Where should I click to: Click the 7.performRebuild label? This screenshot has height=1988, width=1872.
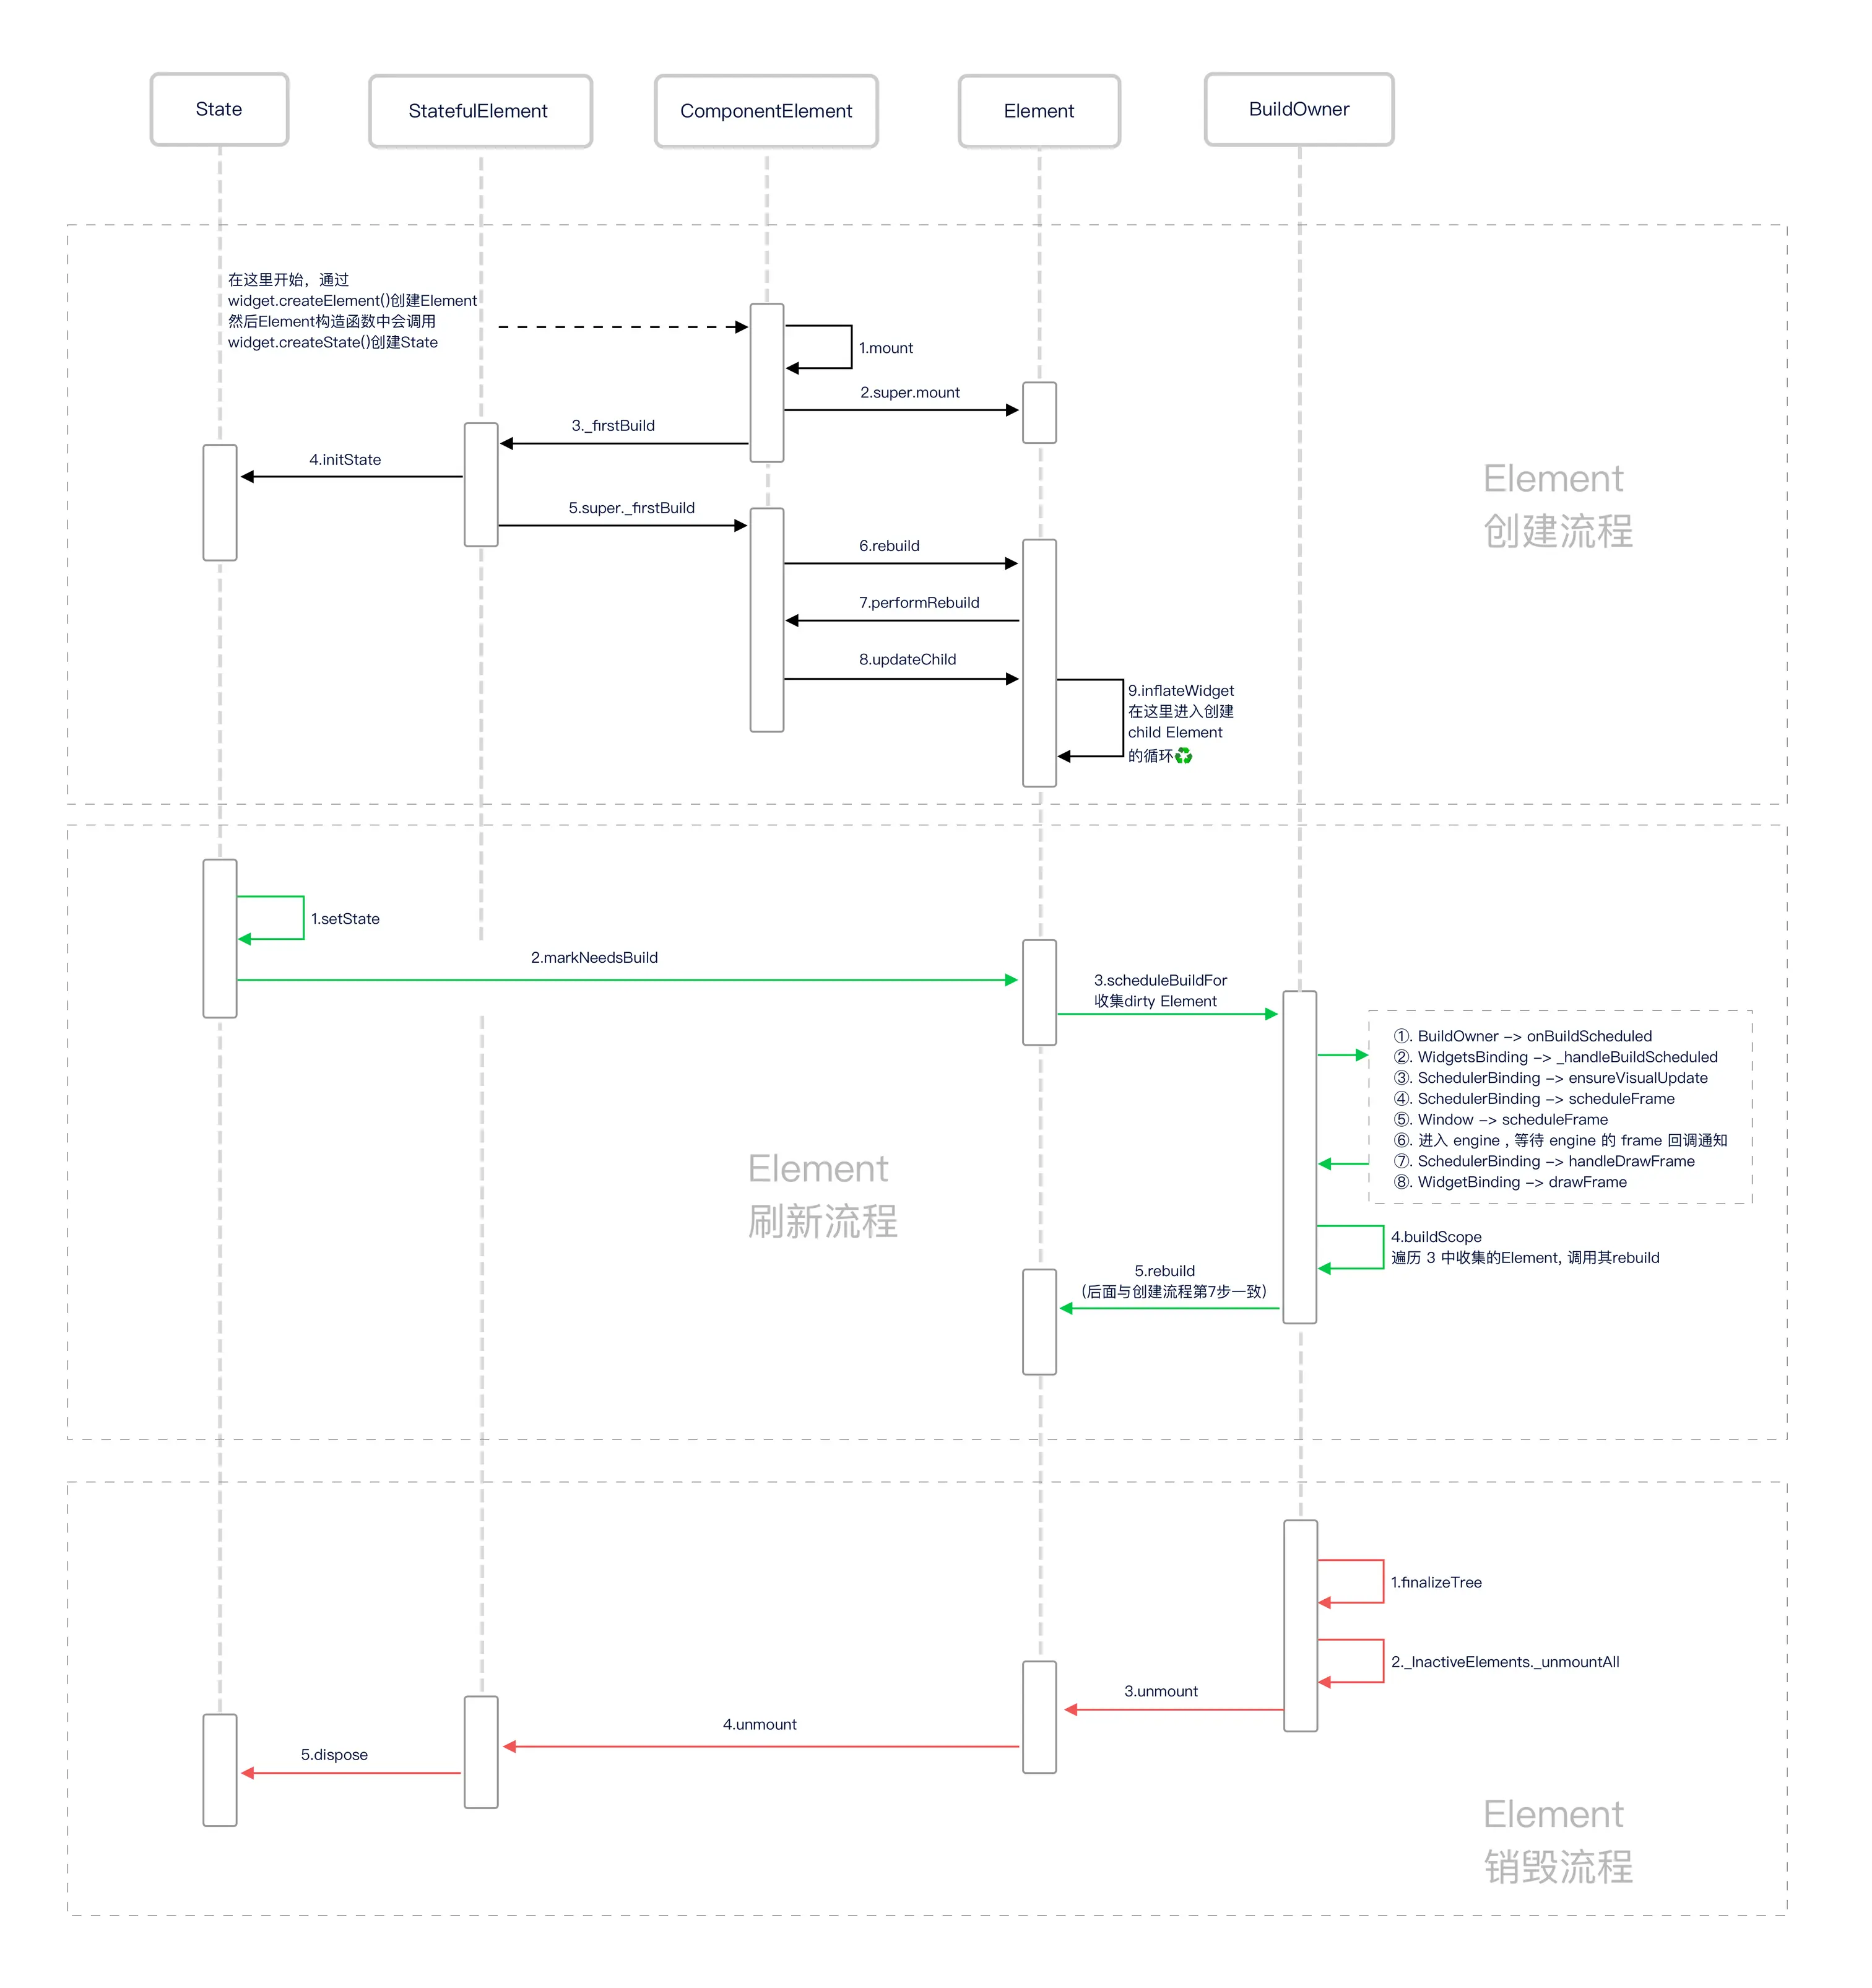coord(919,602)
